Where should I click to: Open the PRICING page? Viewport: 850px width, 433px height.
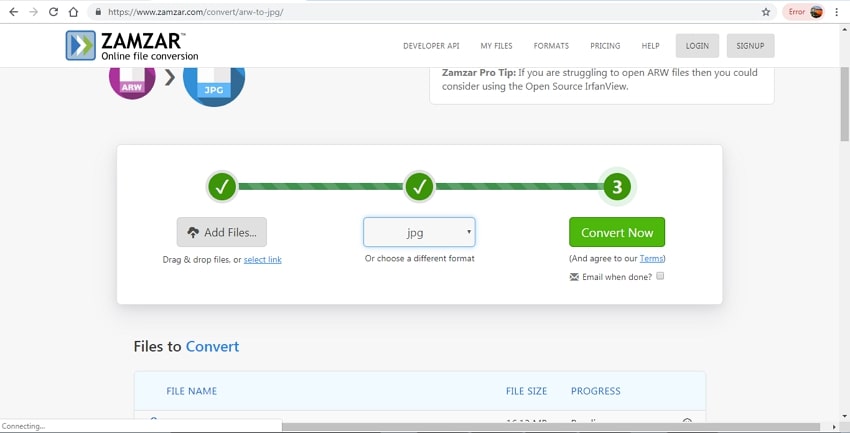[605, 46]
